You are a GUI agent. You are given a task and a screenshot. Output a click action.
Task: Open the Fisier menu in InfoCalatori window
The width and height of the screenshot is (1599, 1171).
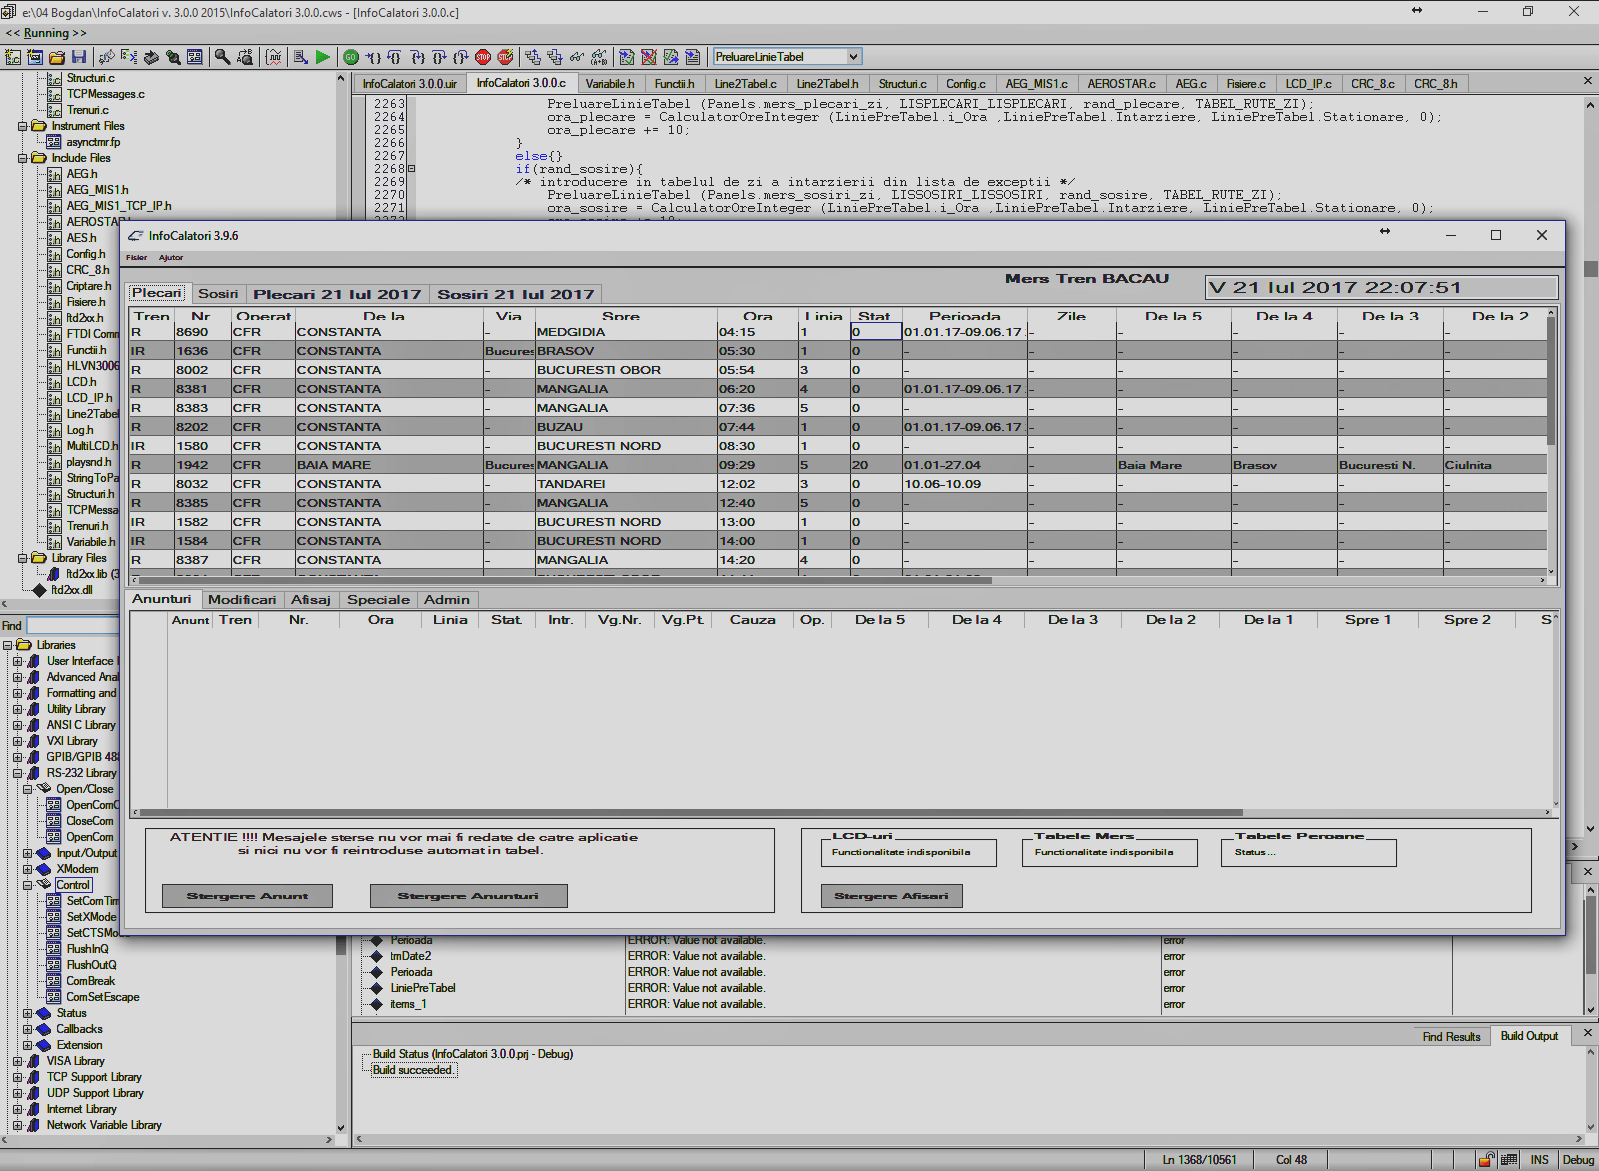(x=136, y=257)
